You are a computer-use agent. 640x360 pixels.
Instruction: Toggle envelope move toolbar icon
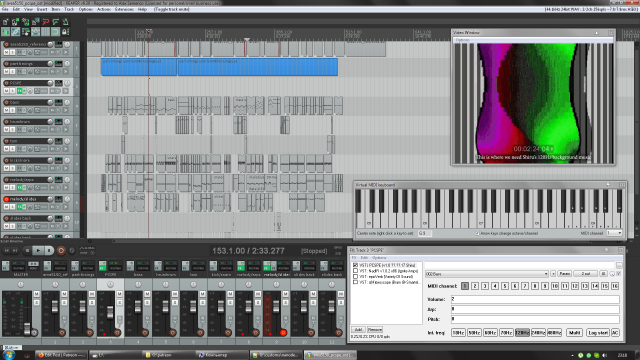(x=36, y=32)
